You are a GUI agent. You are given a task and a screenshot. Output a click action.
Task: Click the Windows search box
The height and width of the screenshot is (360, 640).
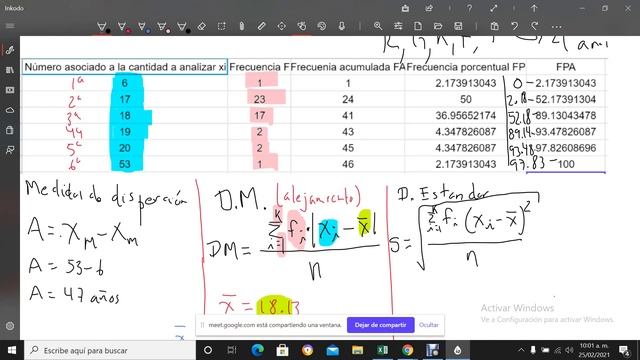click(x=110, y=350)
